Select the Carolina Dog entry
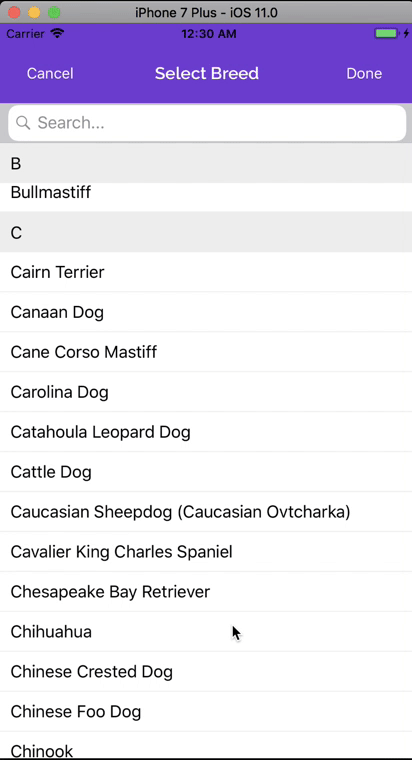412x760 pixels. point(206,392)
